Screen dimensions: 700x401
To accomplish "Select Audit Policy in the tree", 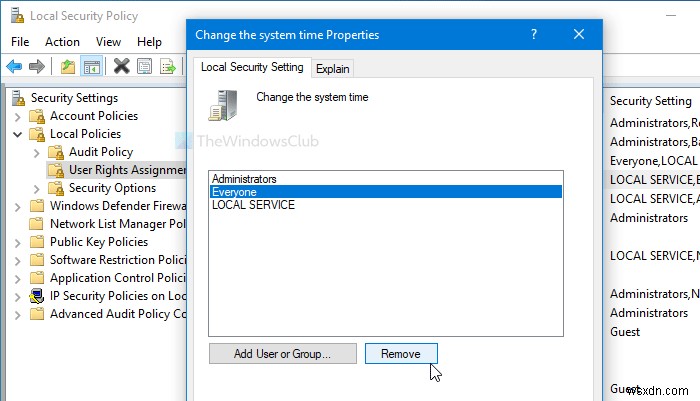I will click(101, 152).
